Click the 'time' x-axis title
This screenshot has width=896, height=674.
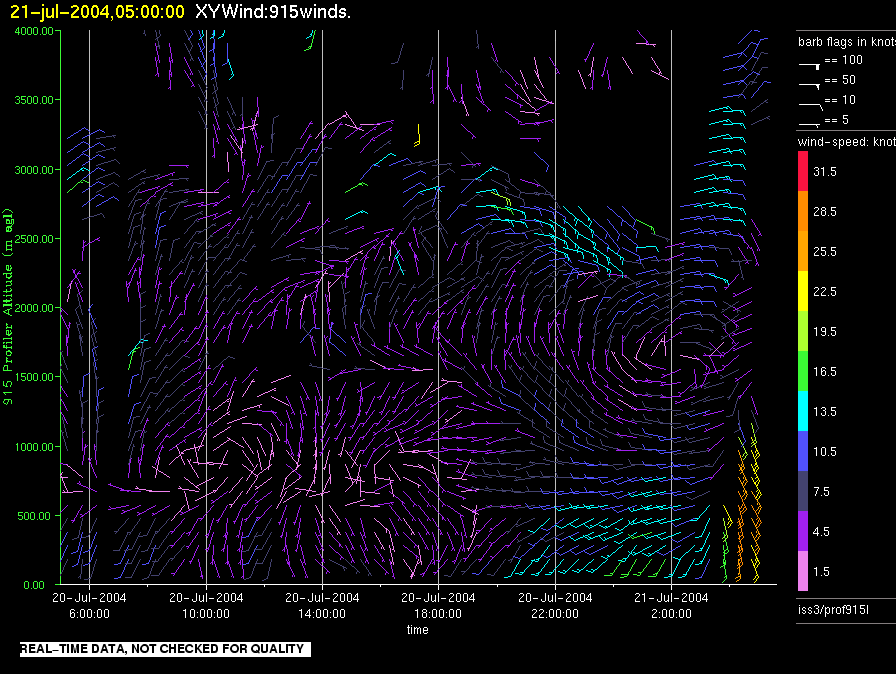(x=418, y=629)
